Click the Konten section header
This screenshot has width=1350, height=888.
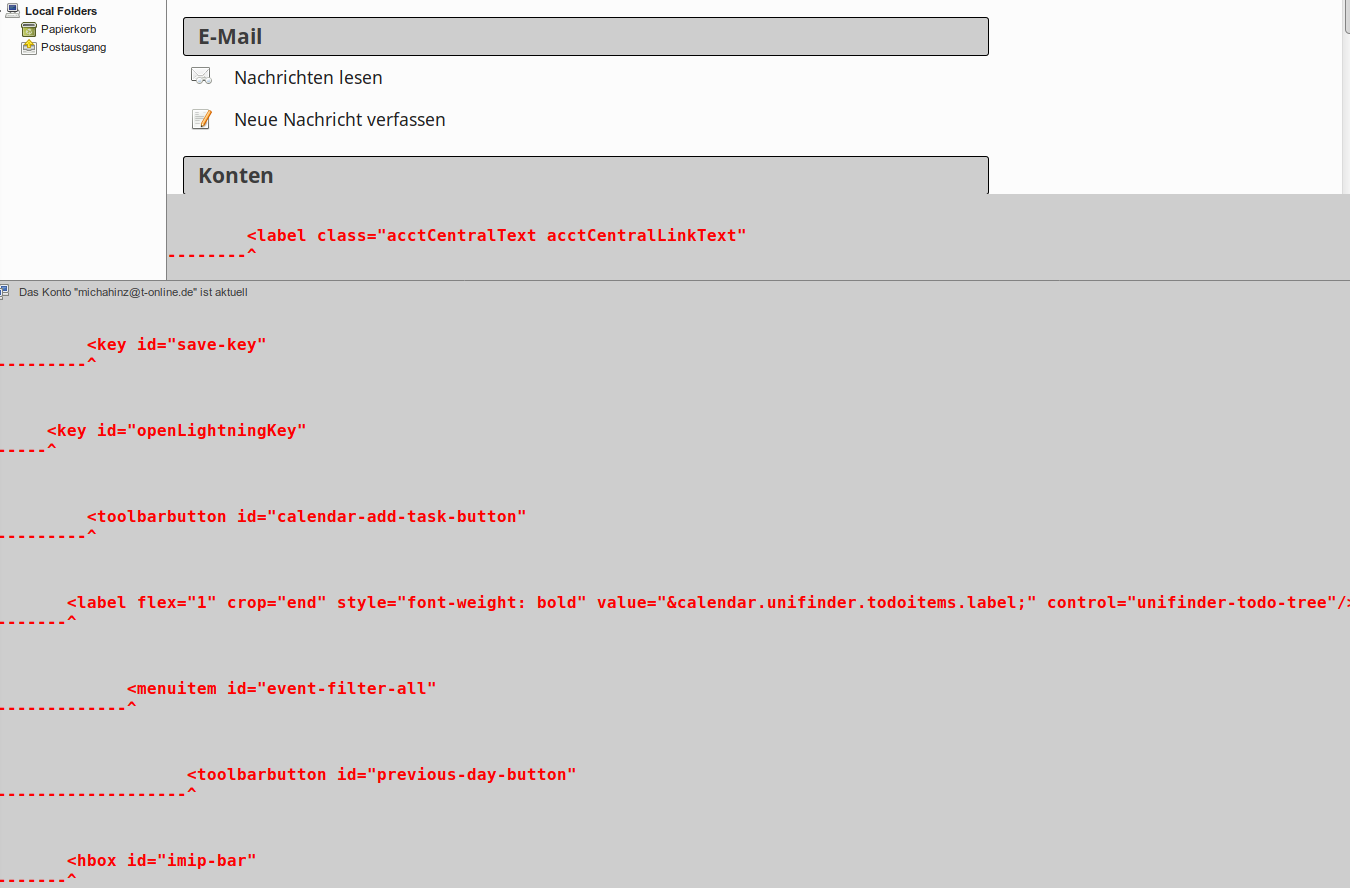coord(585,175)
